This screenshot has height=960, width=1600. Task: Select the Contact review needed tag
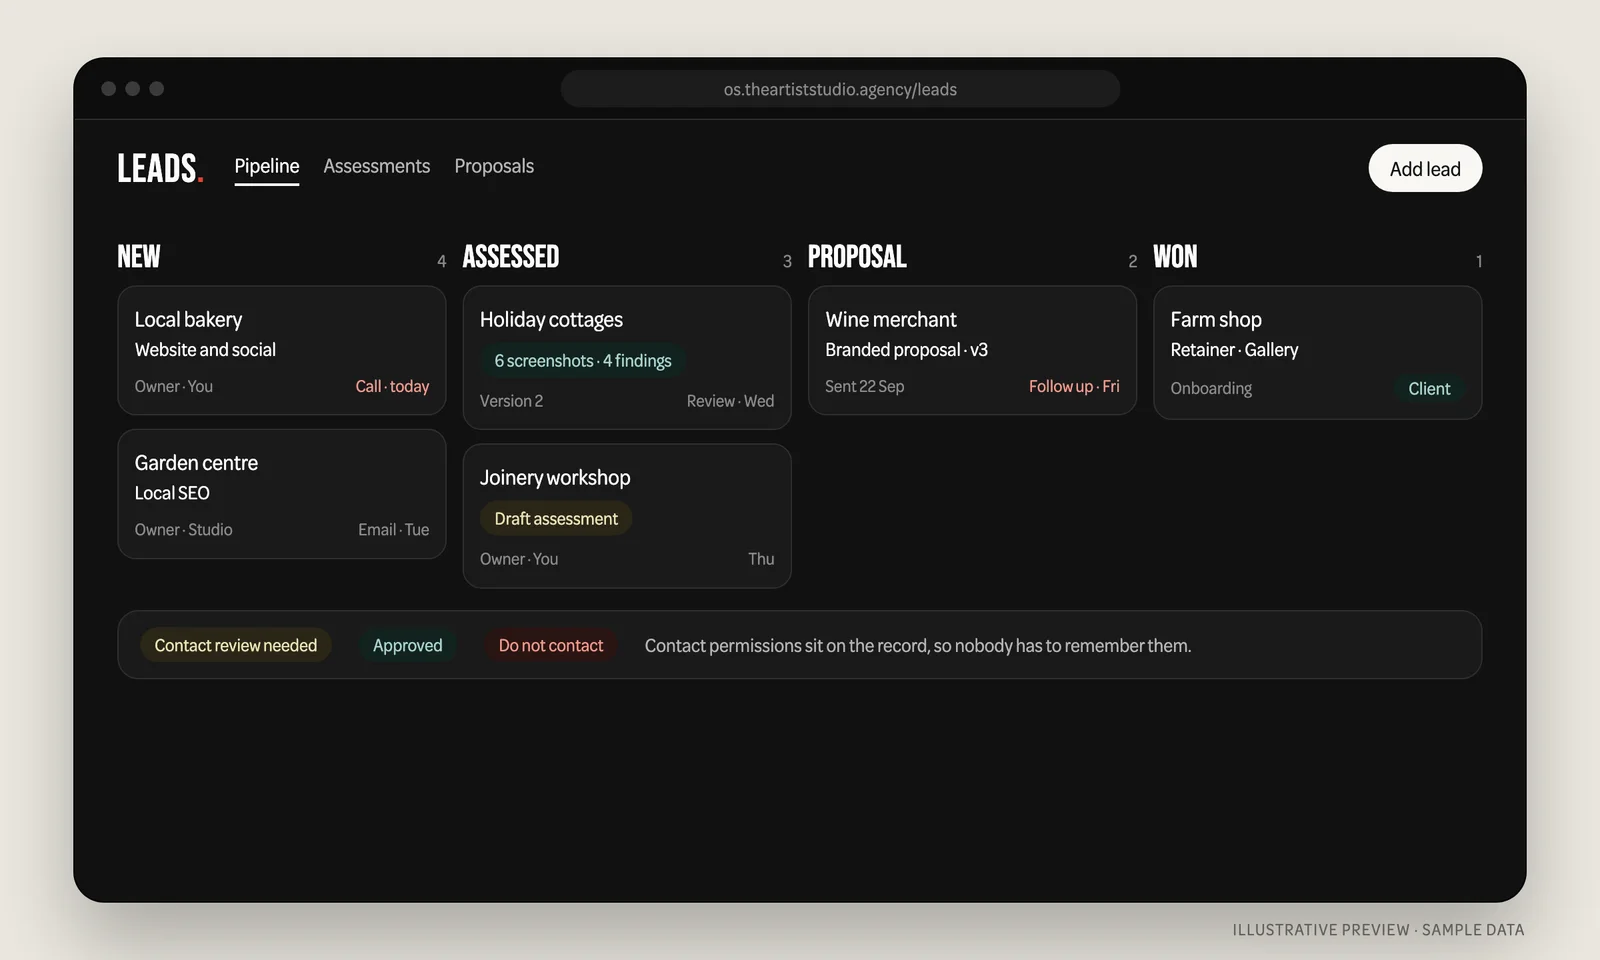click(236, 646)
